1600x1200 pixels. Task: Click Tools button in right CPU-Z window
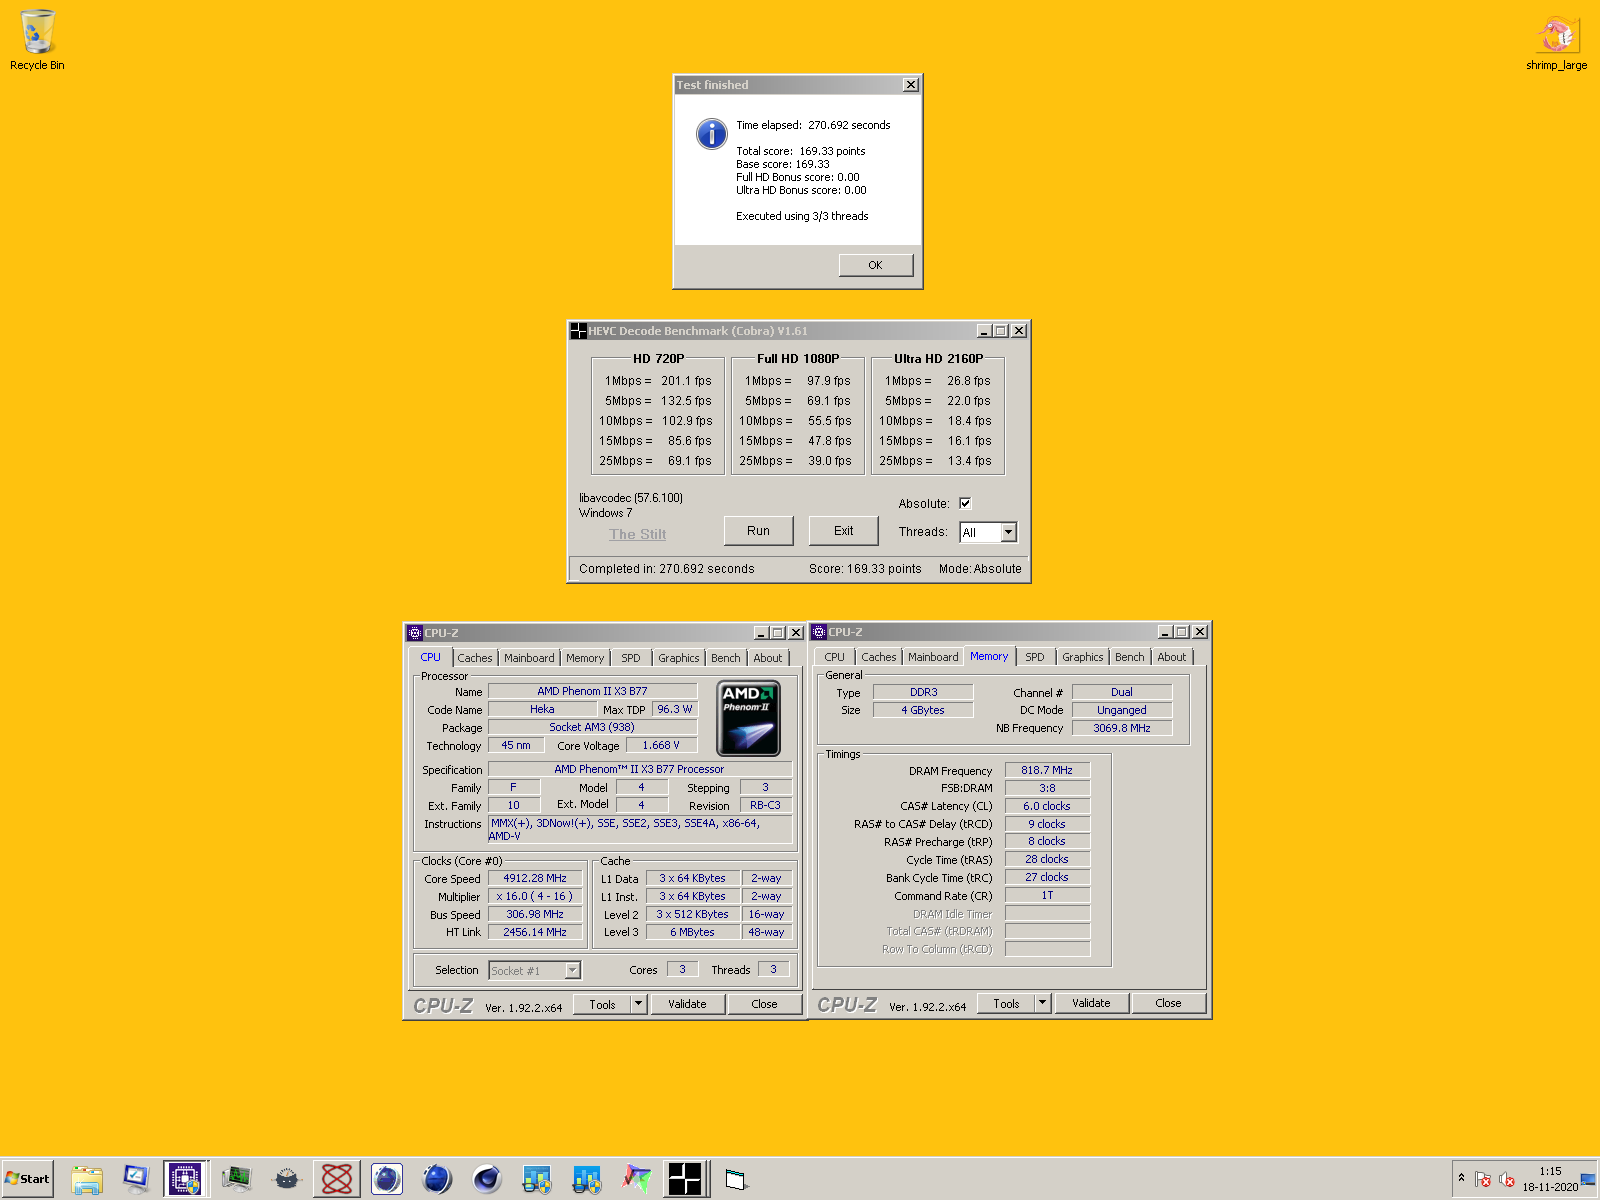pos(1007,1003)
